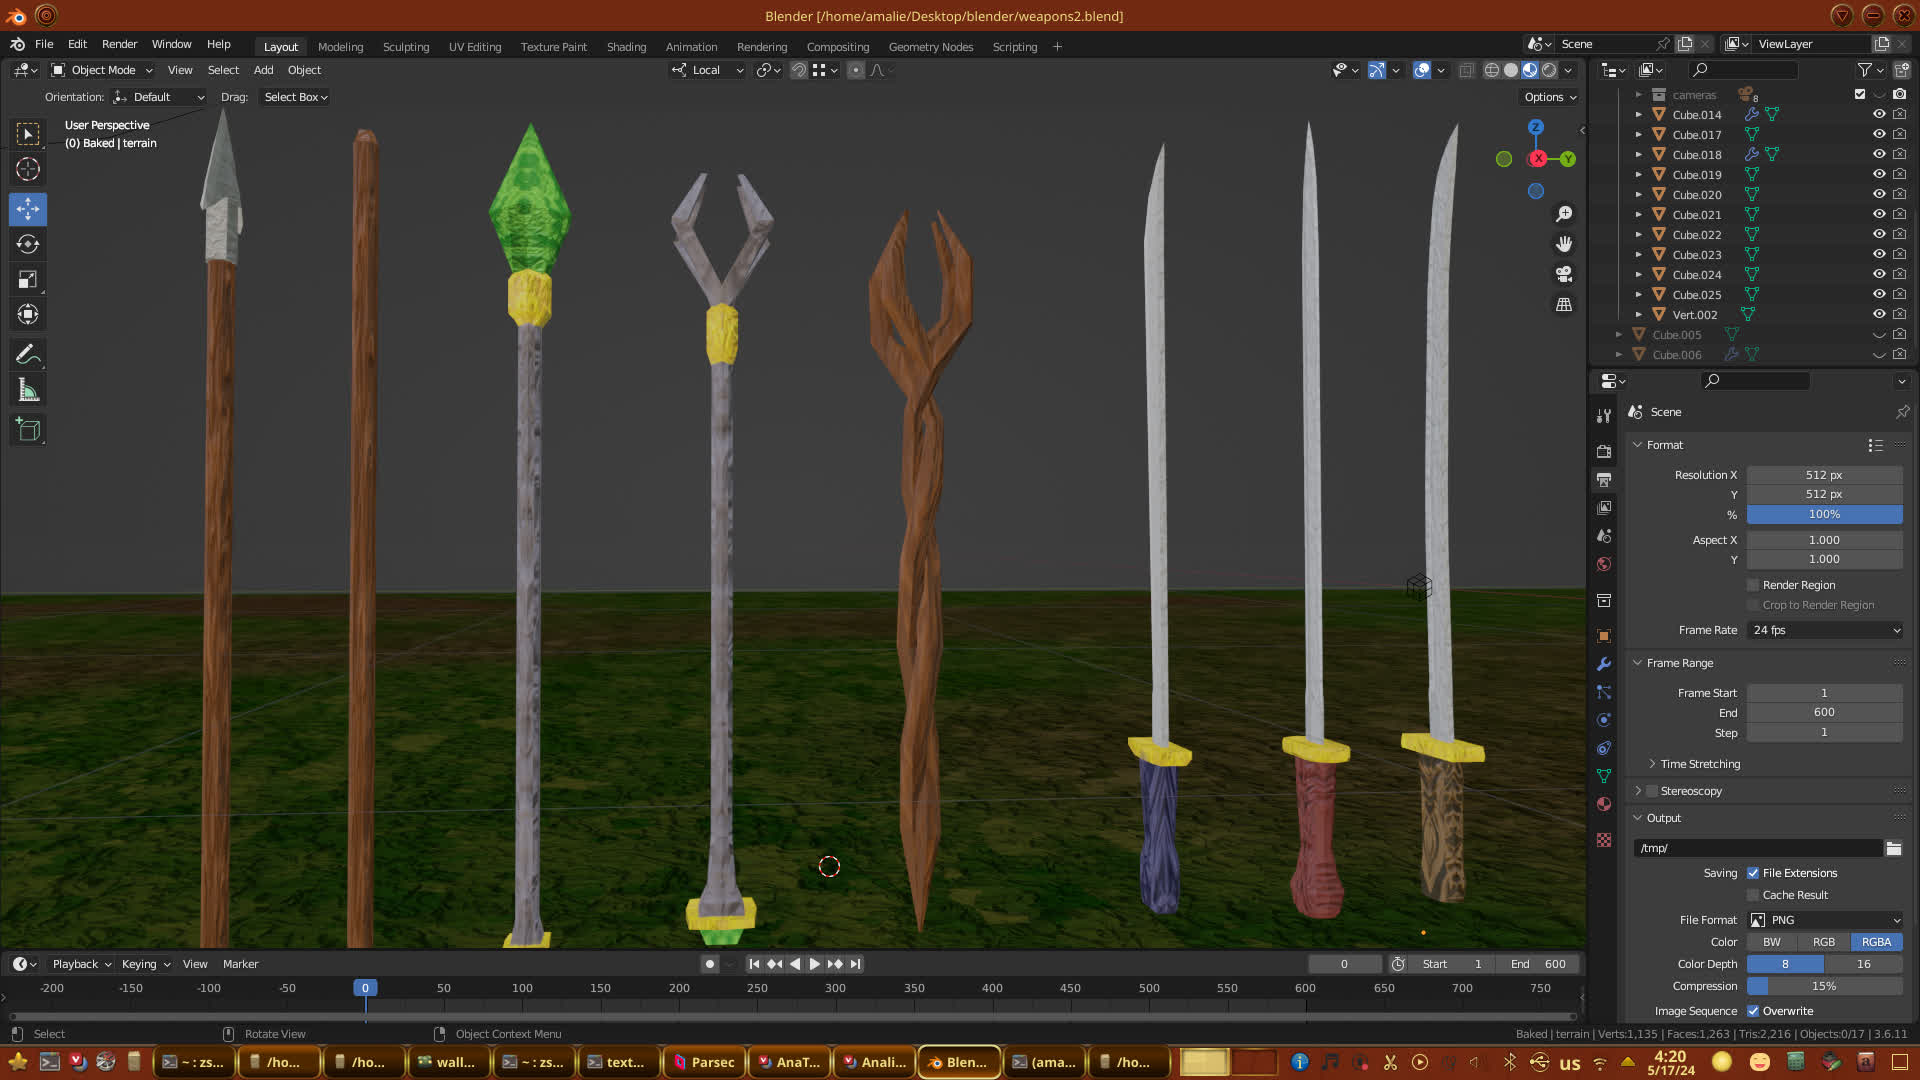This screenshot has height=1080, width=1920.
Task: Enable the Render Region checkbox
Action: (x=1753, y=585)
